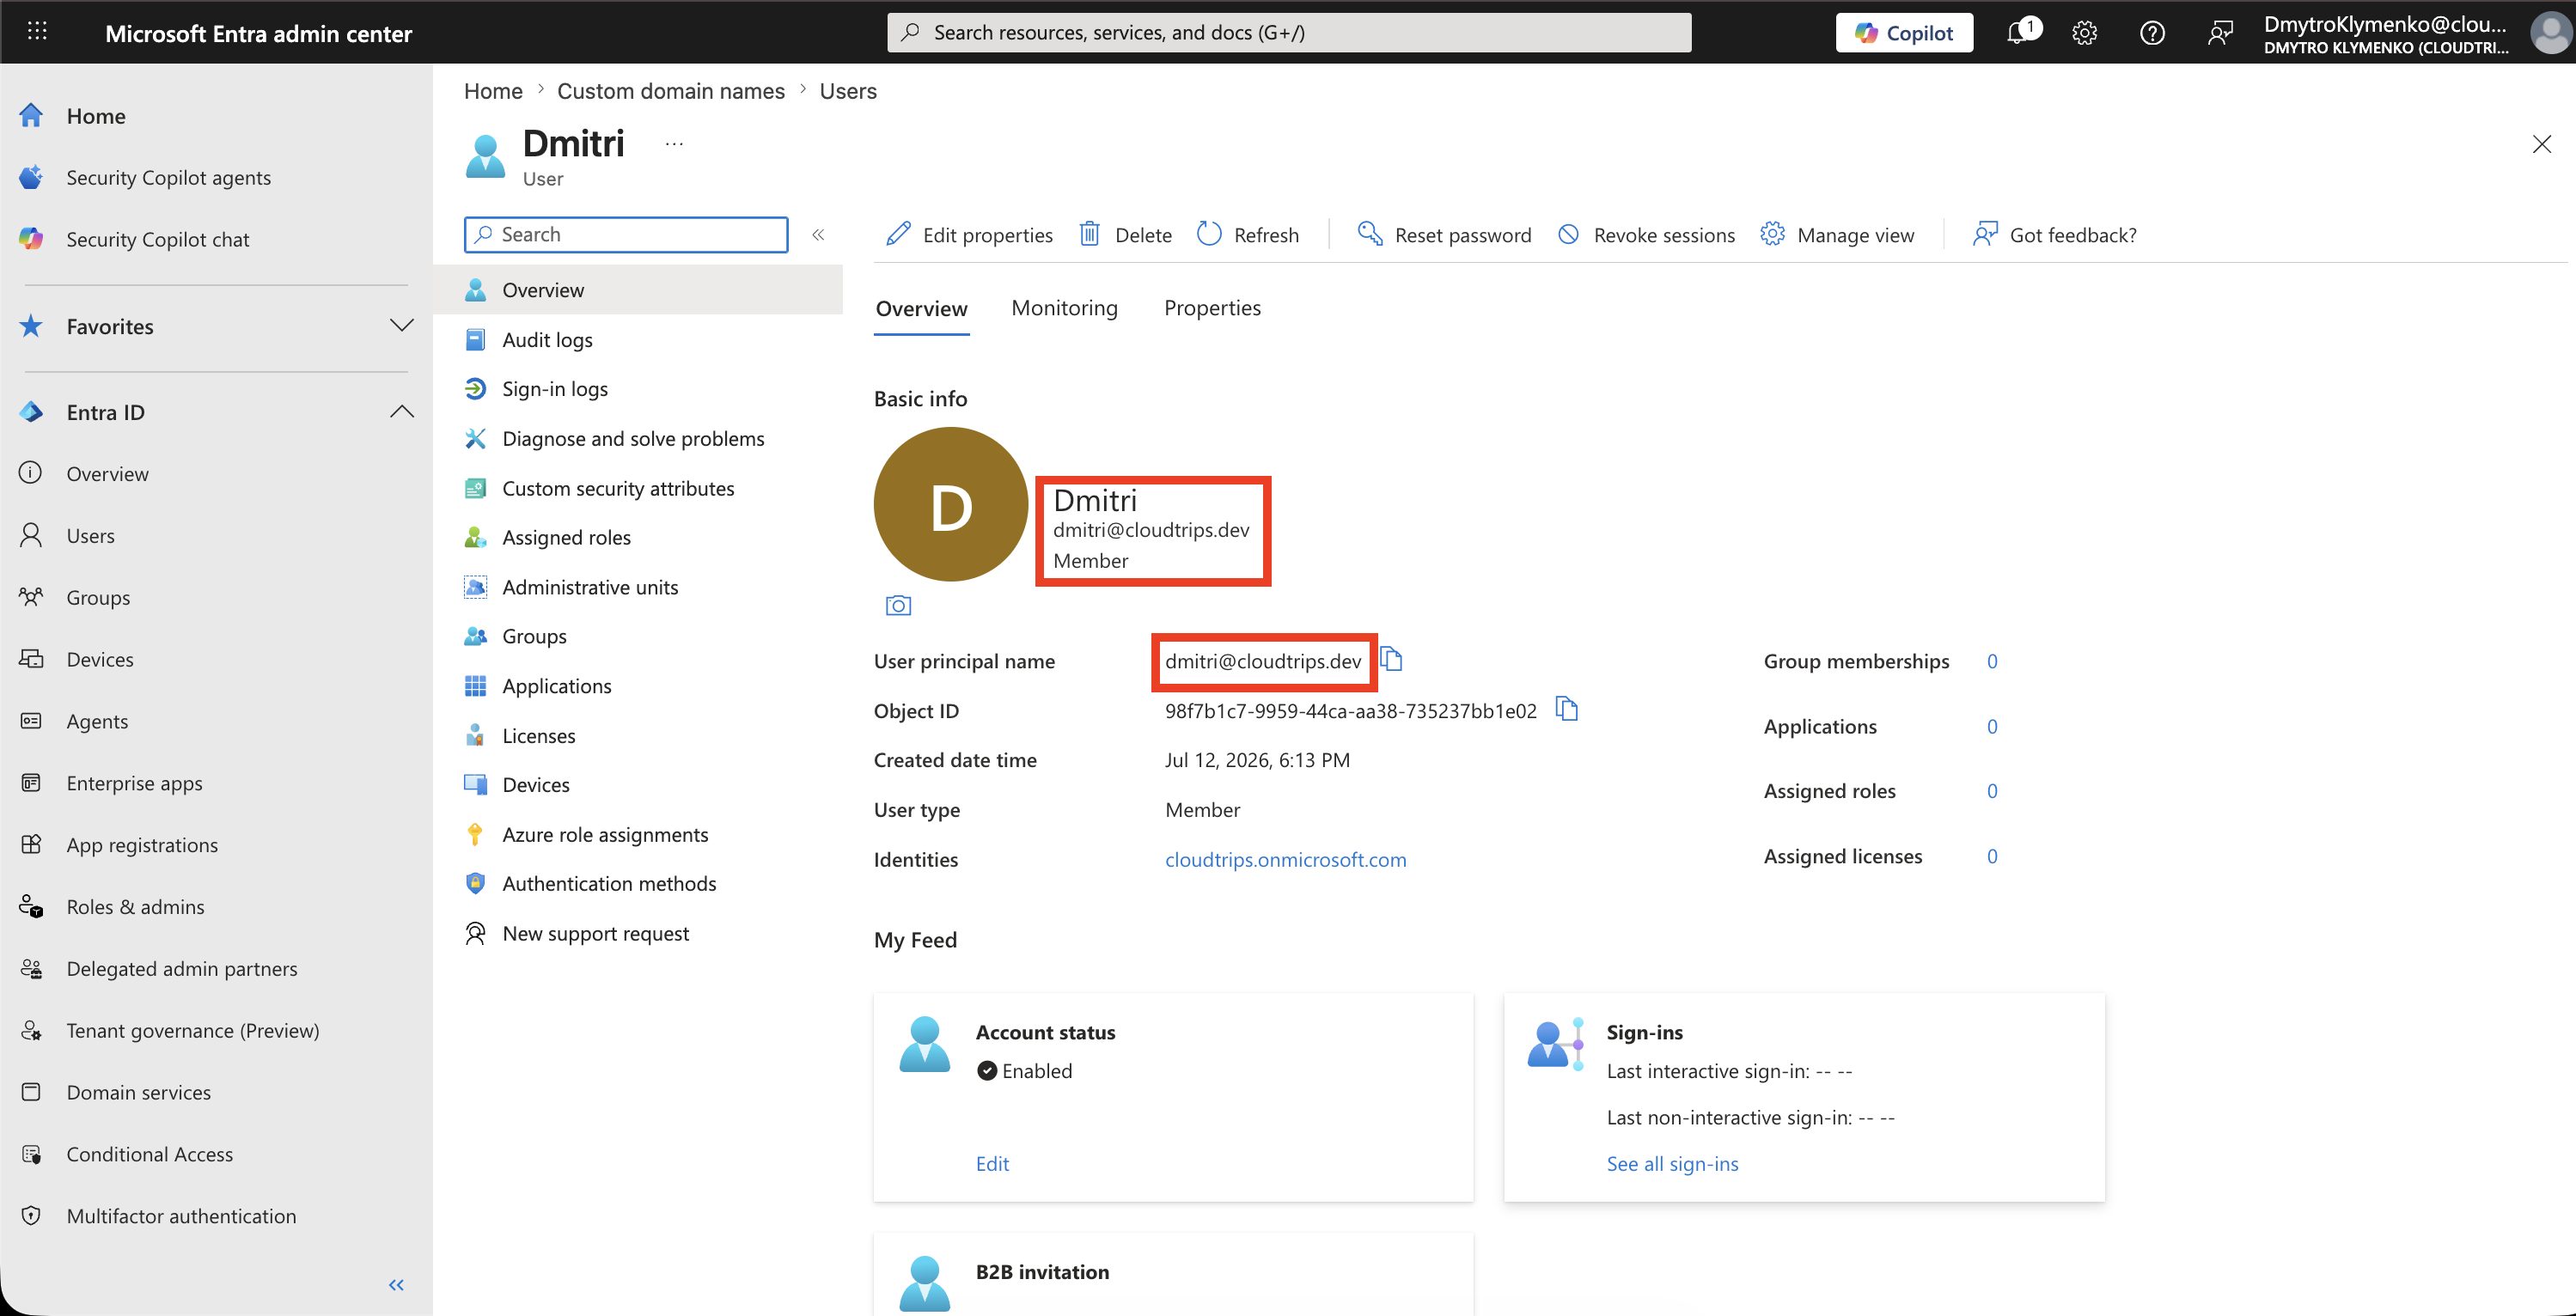The width and height of the screenshot is (2576, 1316).
Task: Click Assigned licenses count 0
Action: [x=1992, y=856]
